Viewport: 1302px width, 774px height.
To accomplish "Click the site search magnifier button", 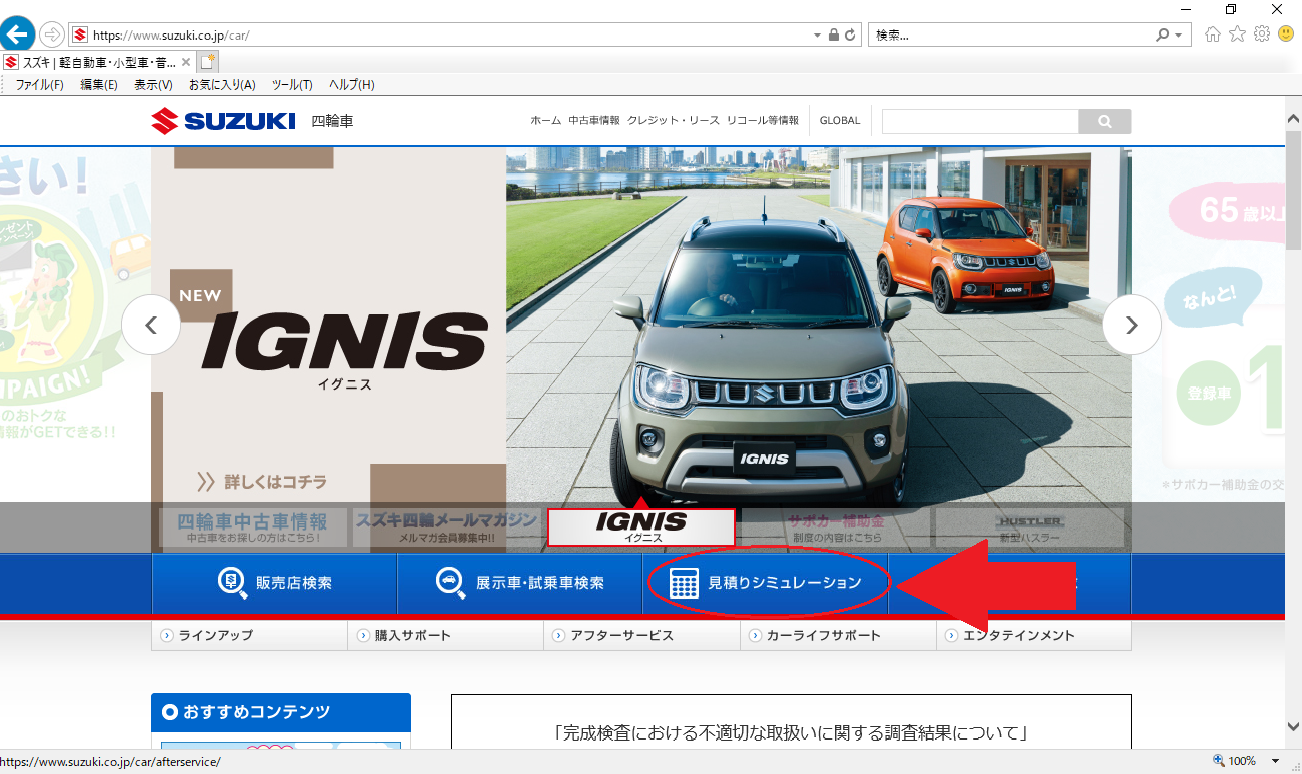I will point(1105,122).
